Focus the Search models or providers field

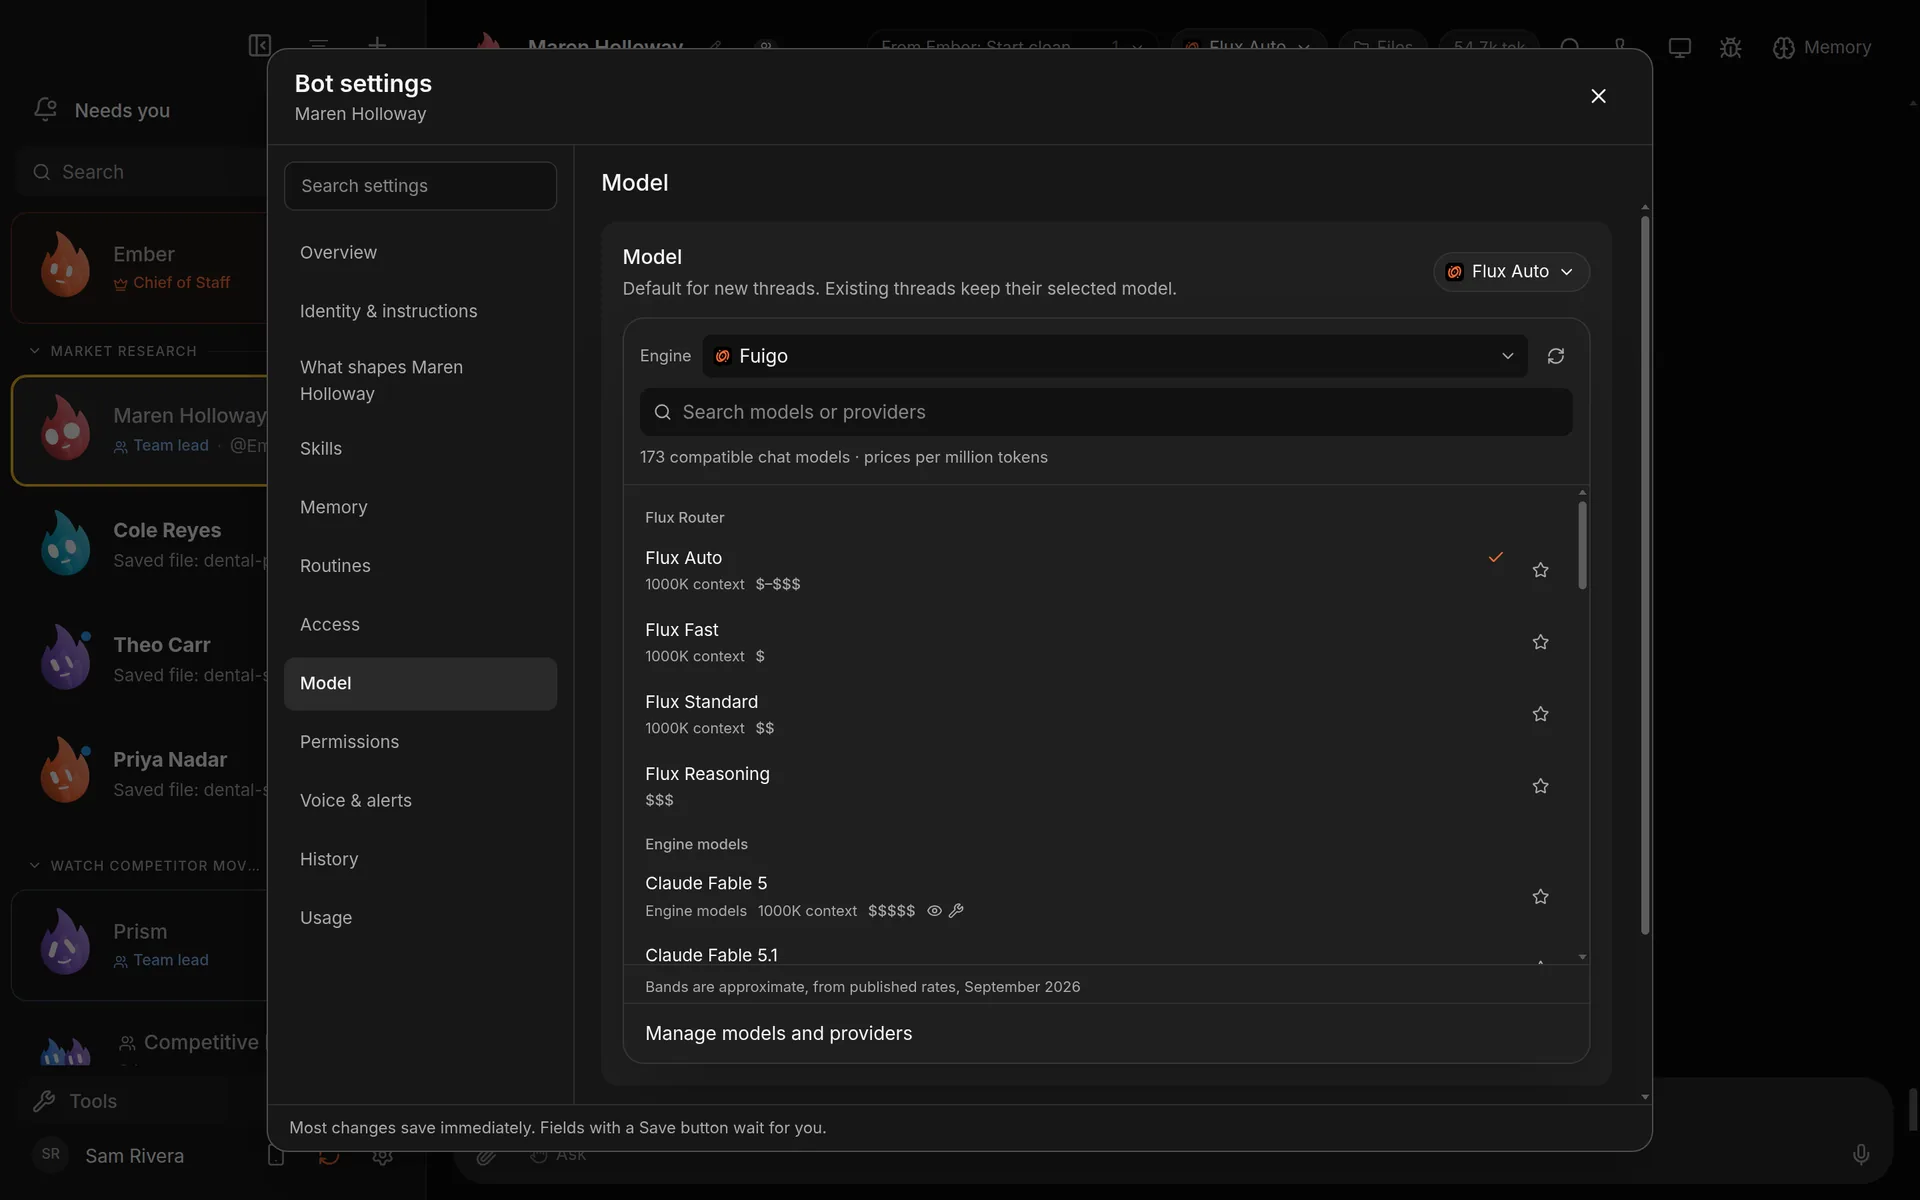(x=1105, y=412)
